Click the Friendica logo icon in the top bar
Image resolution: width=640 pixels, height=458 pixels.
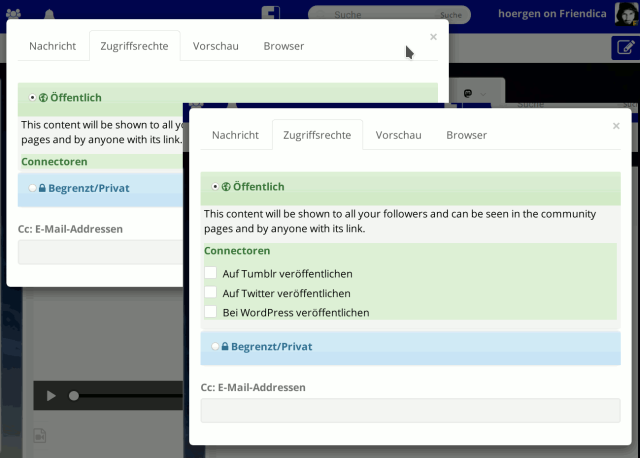[271, 13]
